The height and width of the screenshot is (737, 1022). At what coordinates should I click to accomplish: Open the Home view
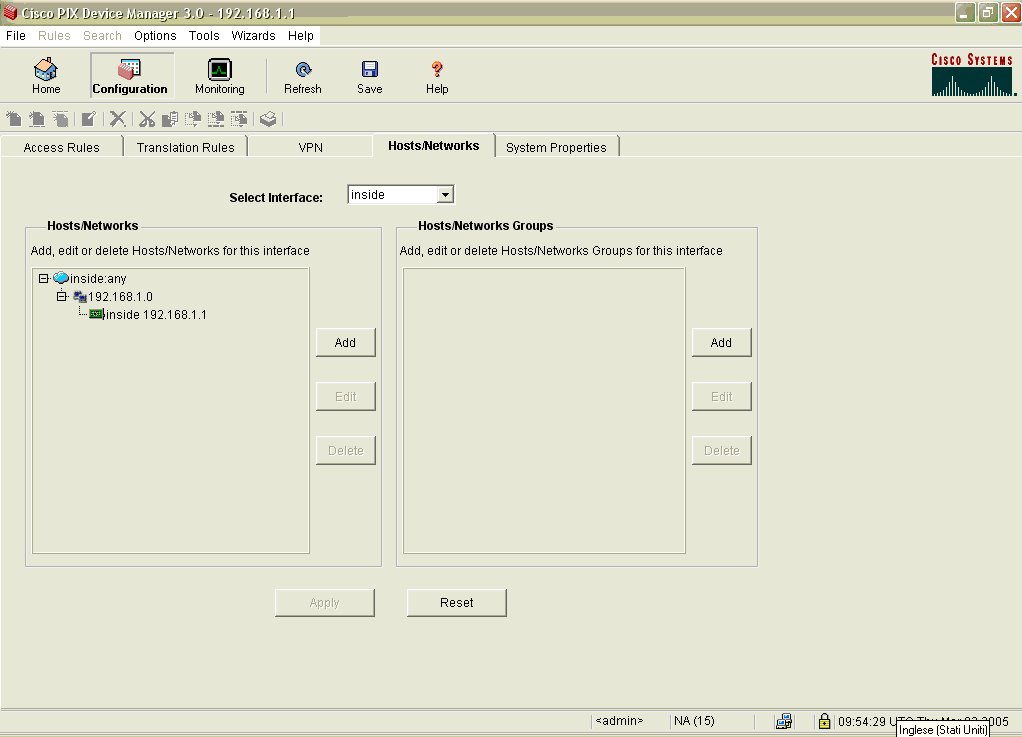(x=46, y=76)
